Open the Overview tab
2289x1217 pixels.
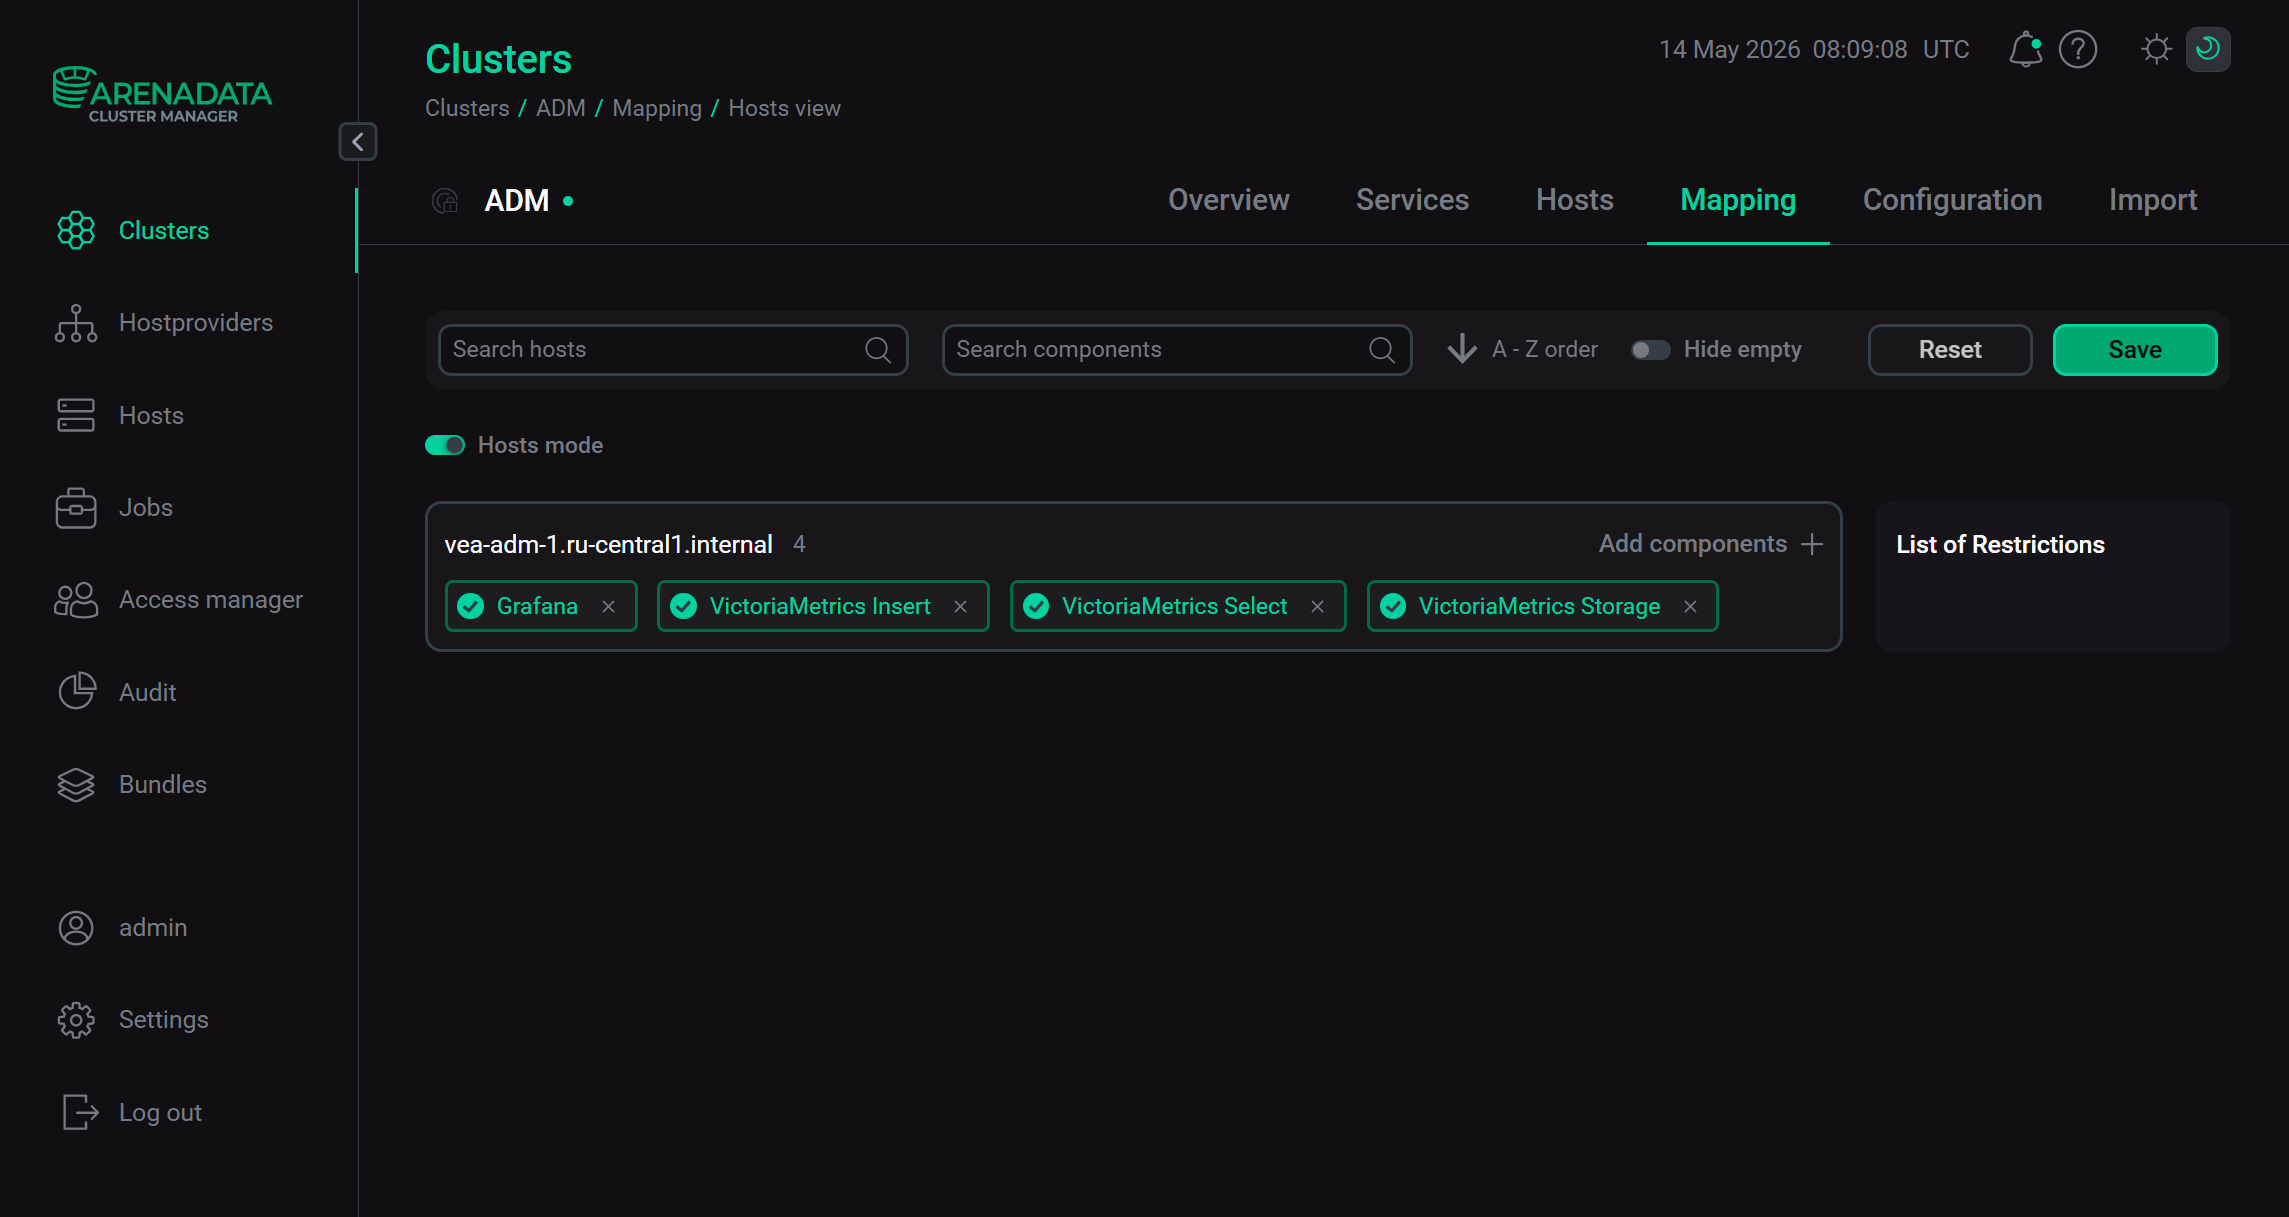1229,200
